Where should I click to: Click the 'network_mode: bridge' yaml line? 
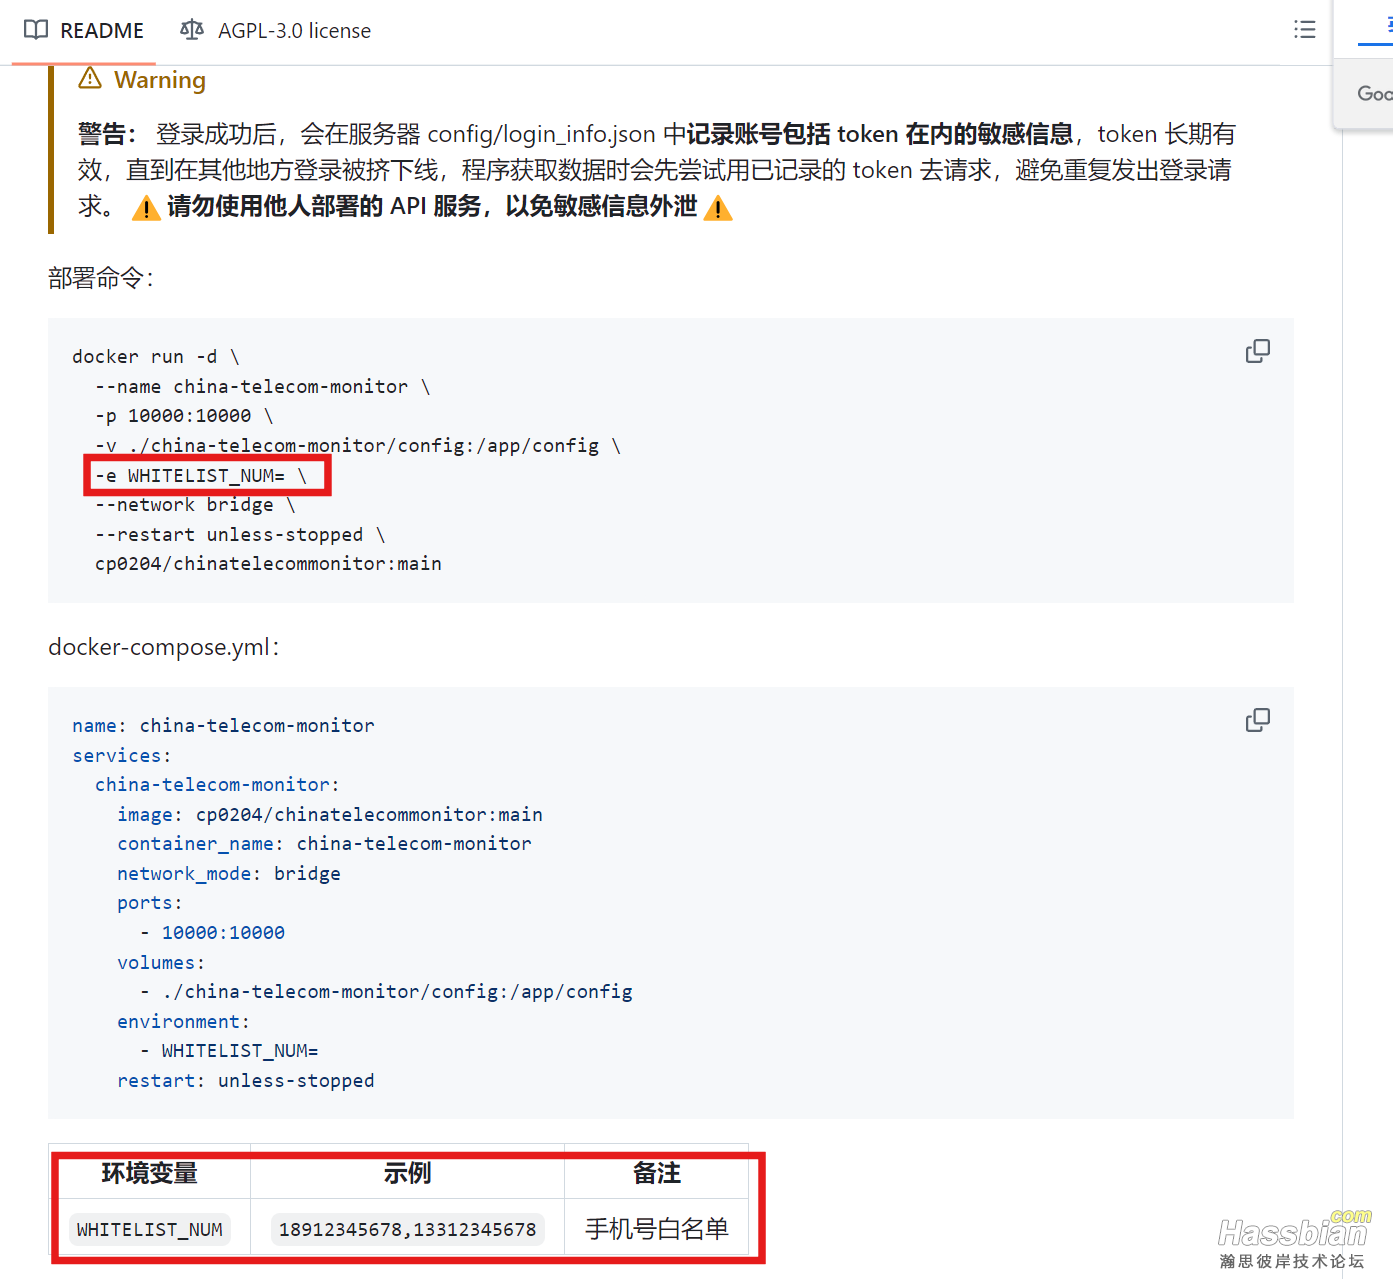click(x=229, y=873)
